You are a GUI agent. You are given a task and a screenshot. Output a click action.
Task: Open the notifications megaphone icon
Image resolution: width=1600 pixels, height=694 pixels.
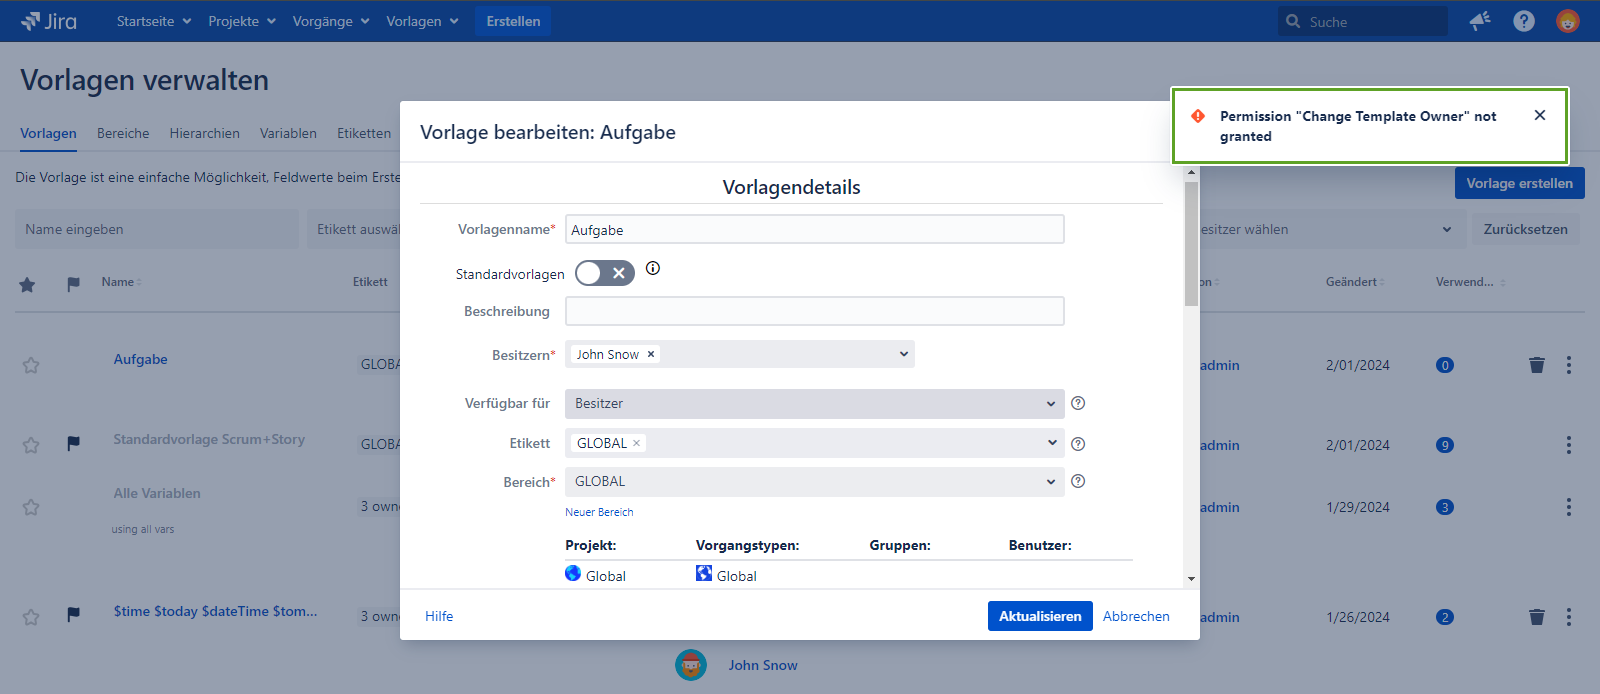pos(1480,21)
